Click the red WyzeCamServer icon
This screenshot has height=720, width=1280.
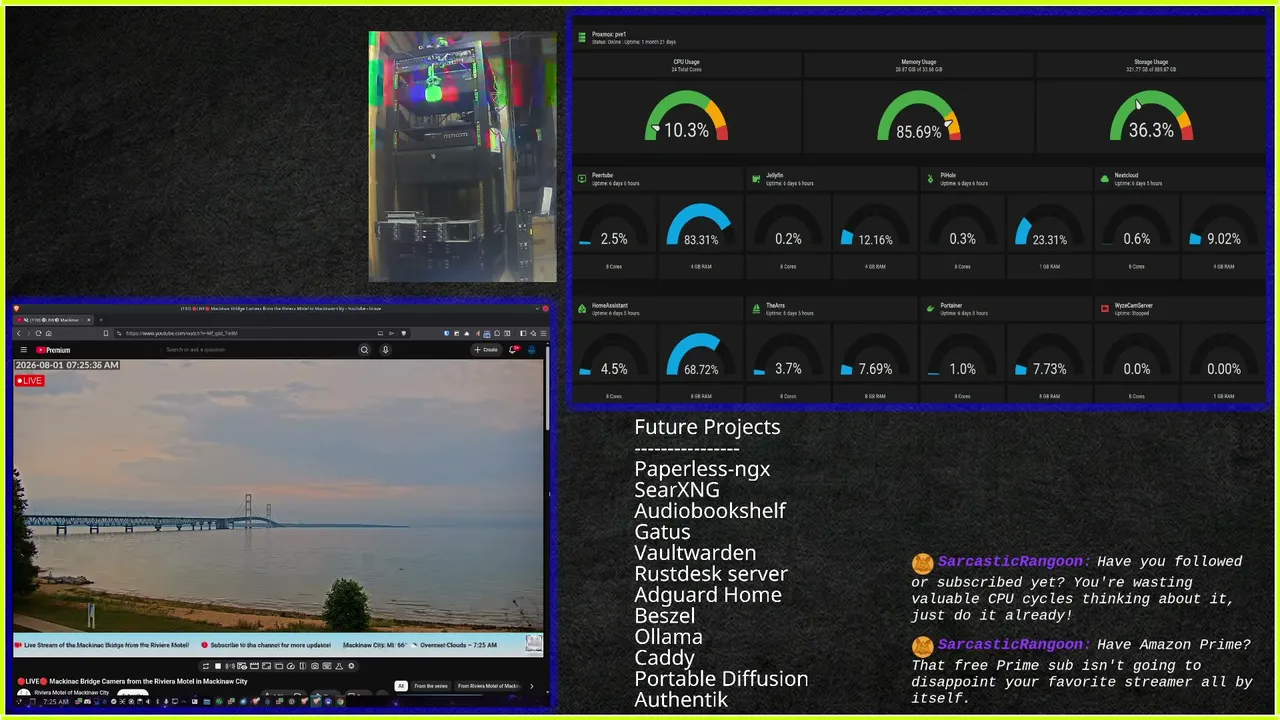pos(1105,309)
